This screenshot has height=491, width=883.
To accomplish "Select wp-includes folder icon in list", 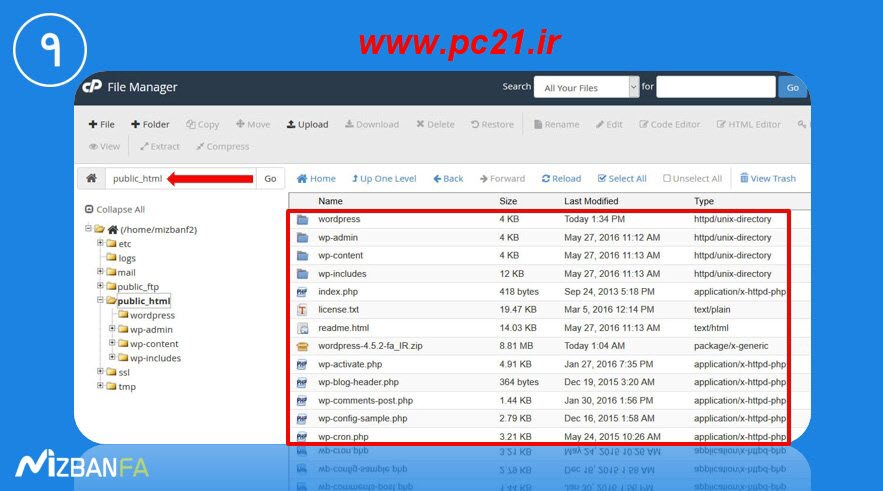I will click(x=302, y=274).
